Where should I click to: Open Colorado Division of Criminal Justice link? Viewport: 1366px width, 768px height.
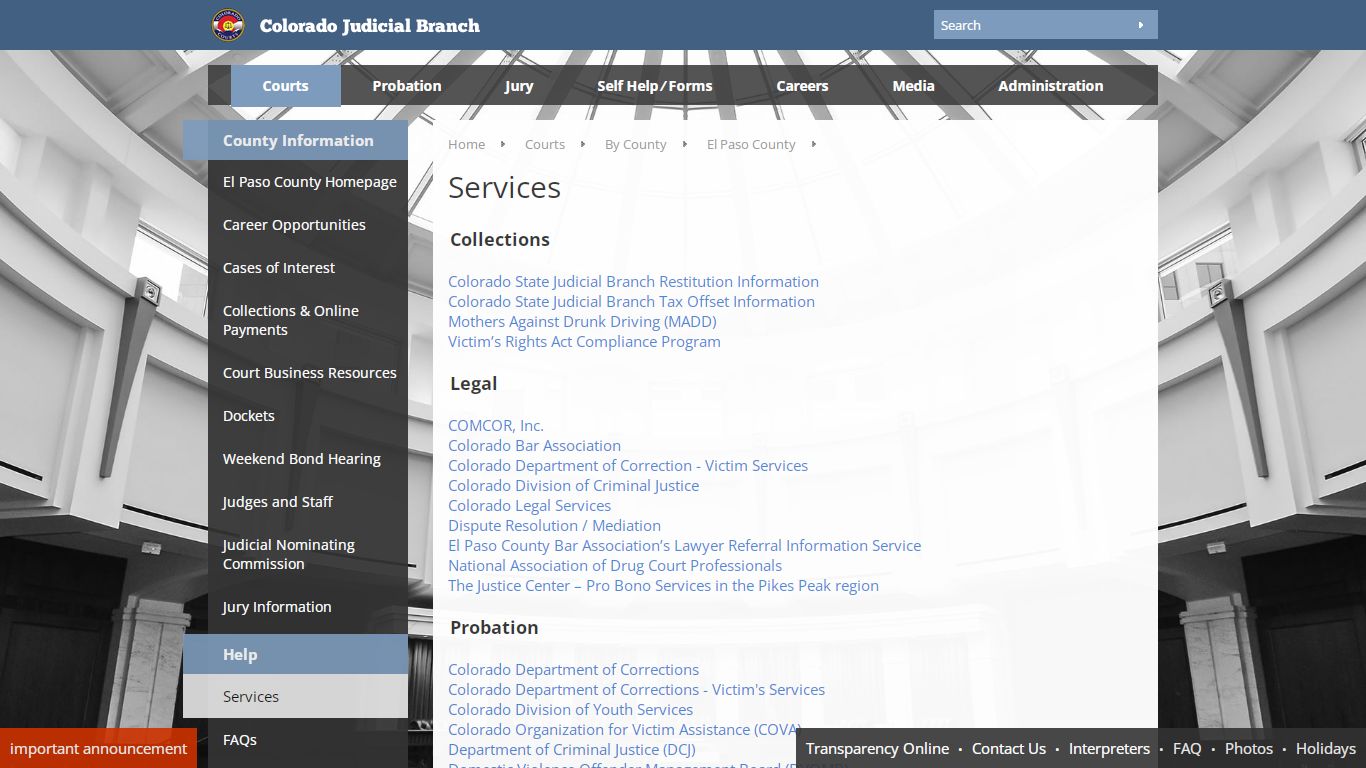[573, 486]
